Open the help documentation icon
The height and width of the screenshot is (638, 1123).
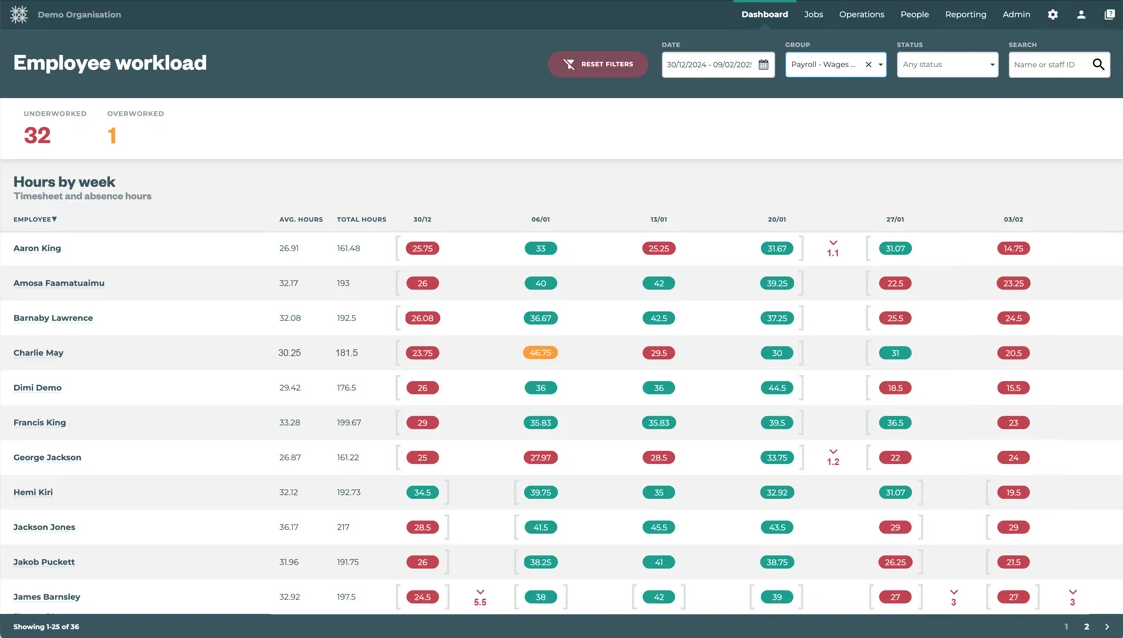(x=1109, y=14)
